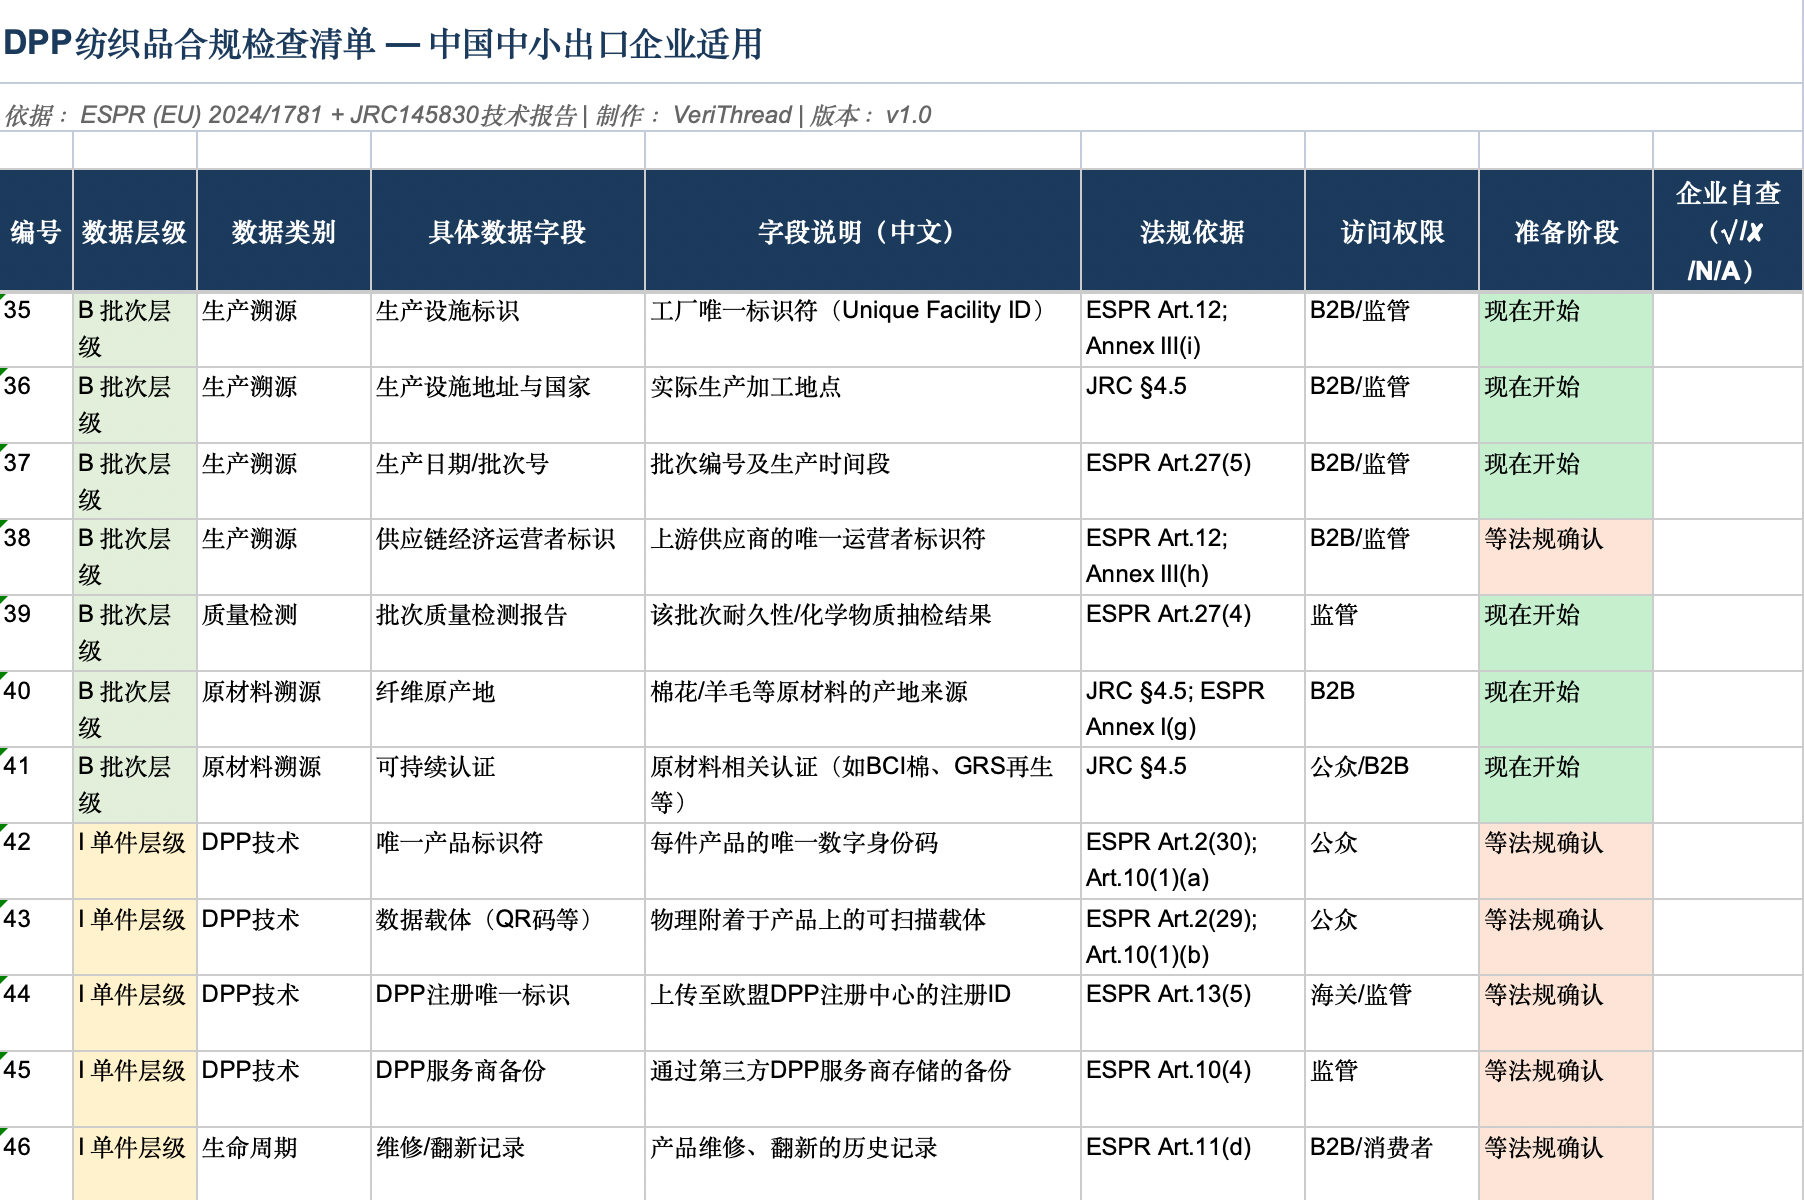Click the cell mentioning BCI棉、GRS再生

click(863, 785)
